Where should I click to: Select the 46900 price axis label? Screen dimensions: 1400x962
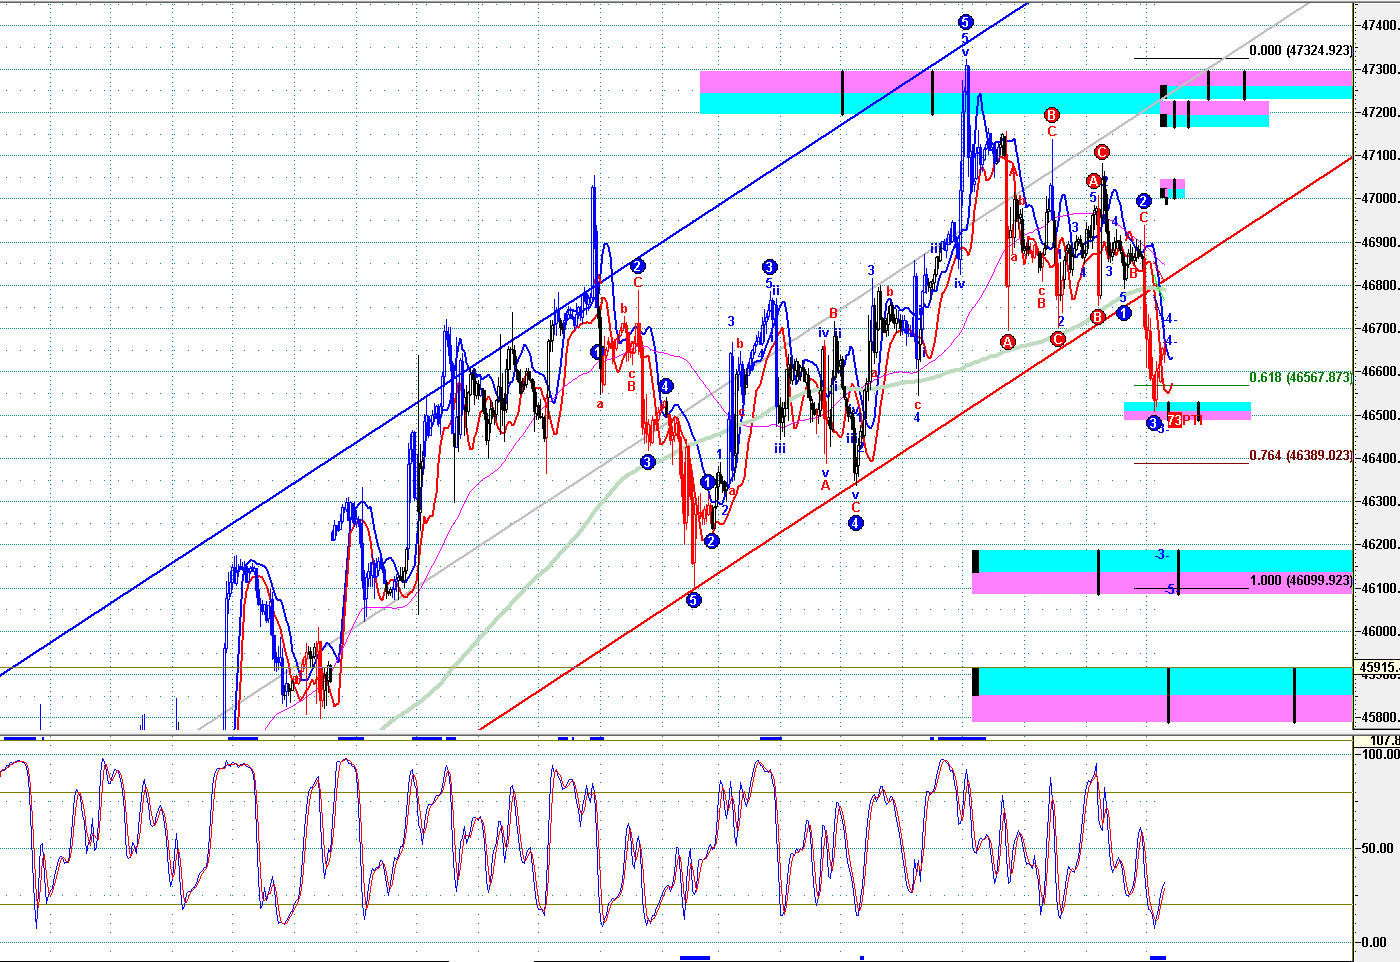[x=1380, y=242]
